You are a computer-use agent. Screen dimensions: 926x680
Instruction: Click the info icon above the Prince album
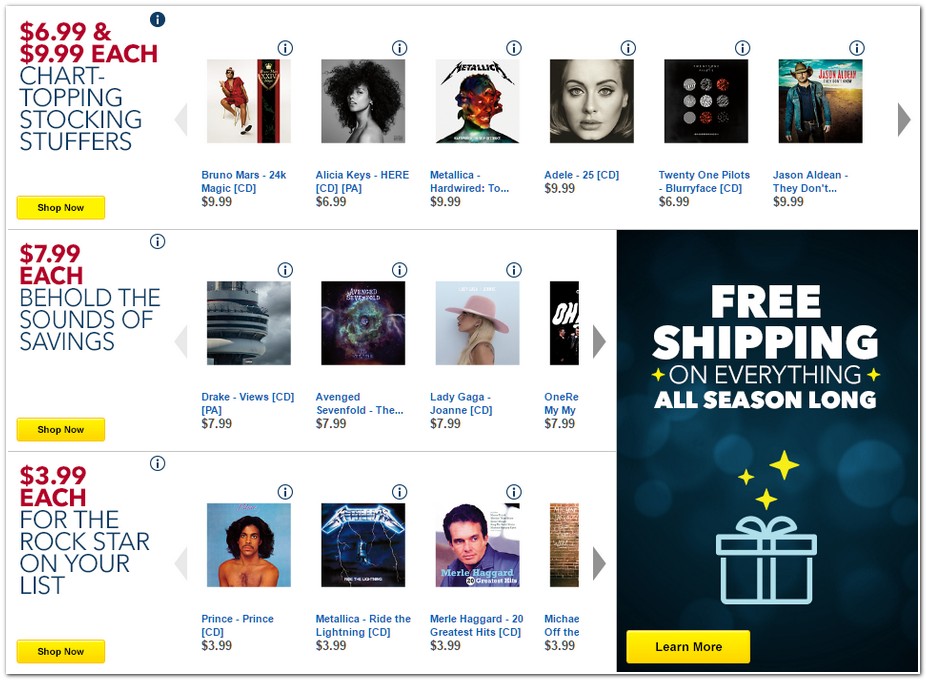(285, 491)
